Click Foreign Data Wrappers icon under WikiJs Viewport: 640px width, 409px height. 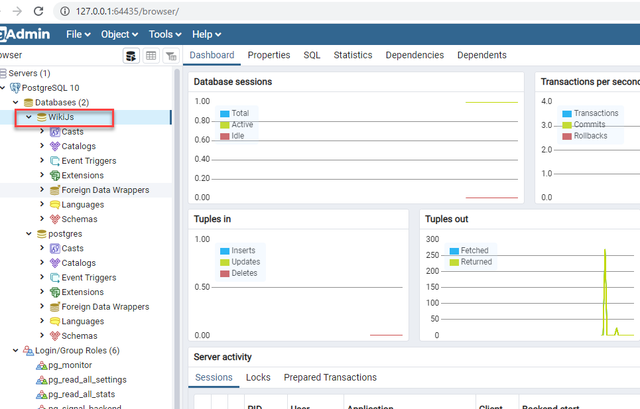pyautogui.click(x=55, y=190)
